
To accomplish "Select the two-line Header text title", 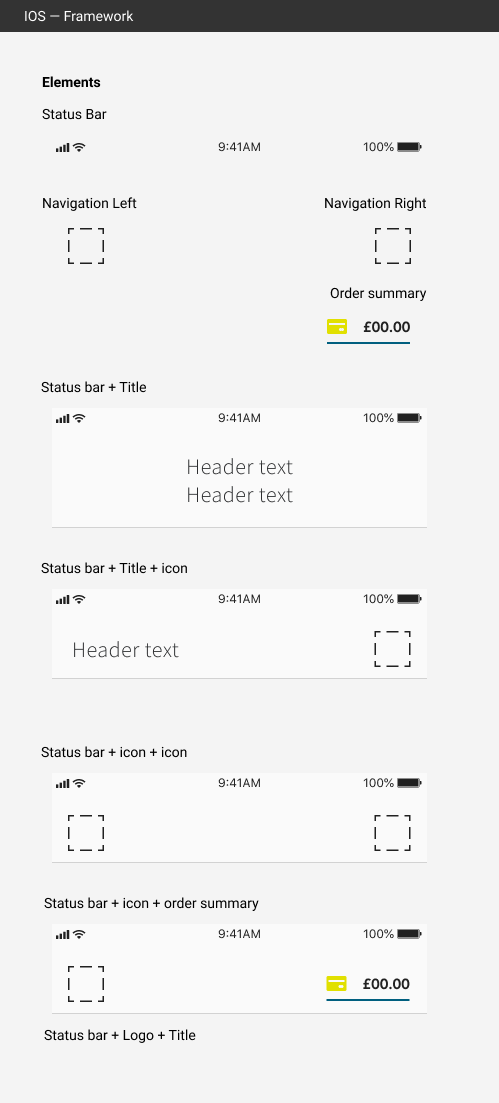I will tap(239, 480).
